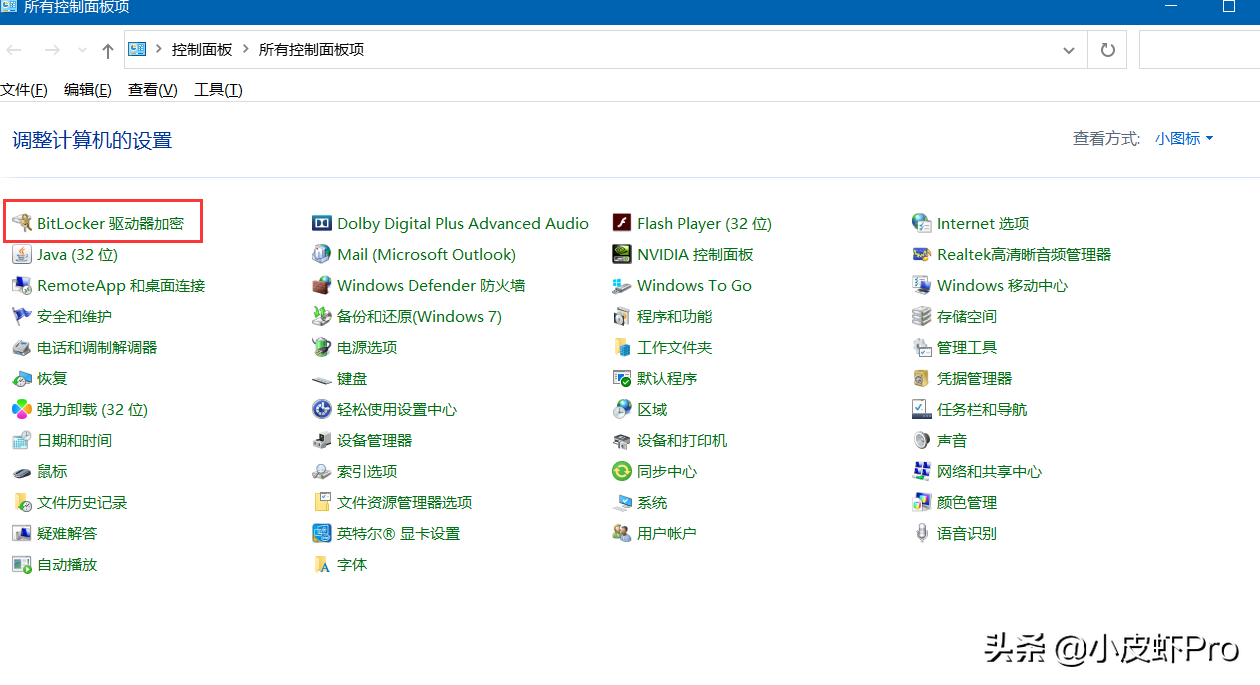The height and width of the screenshot is (685, 1260).
Task: Open the 默认程序 link
Action: coord(667,378)
